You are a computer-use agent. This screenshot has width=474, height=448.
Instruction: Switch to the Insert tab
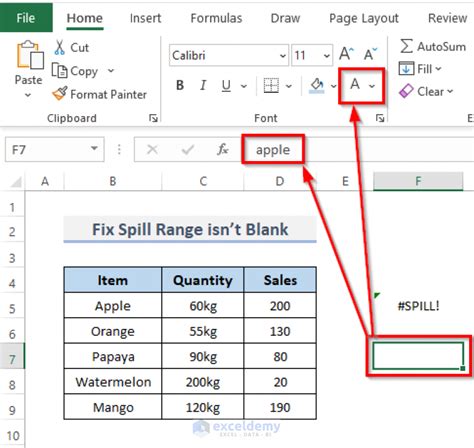click(145, 18)
